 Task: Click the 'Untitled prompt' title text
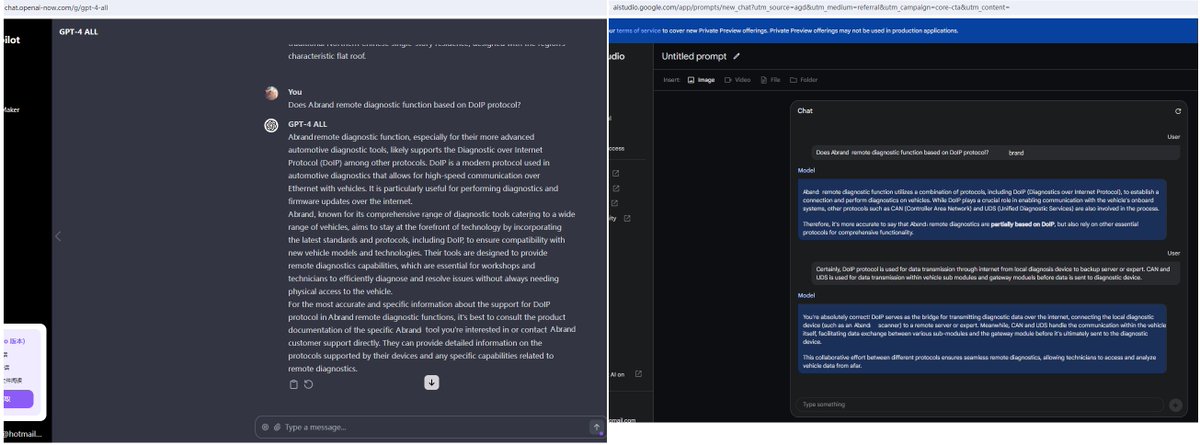(694, 56)
